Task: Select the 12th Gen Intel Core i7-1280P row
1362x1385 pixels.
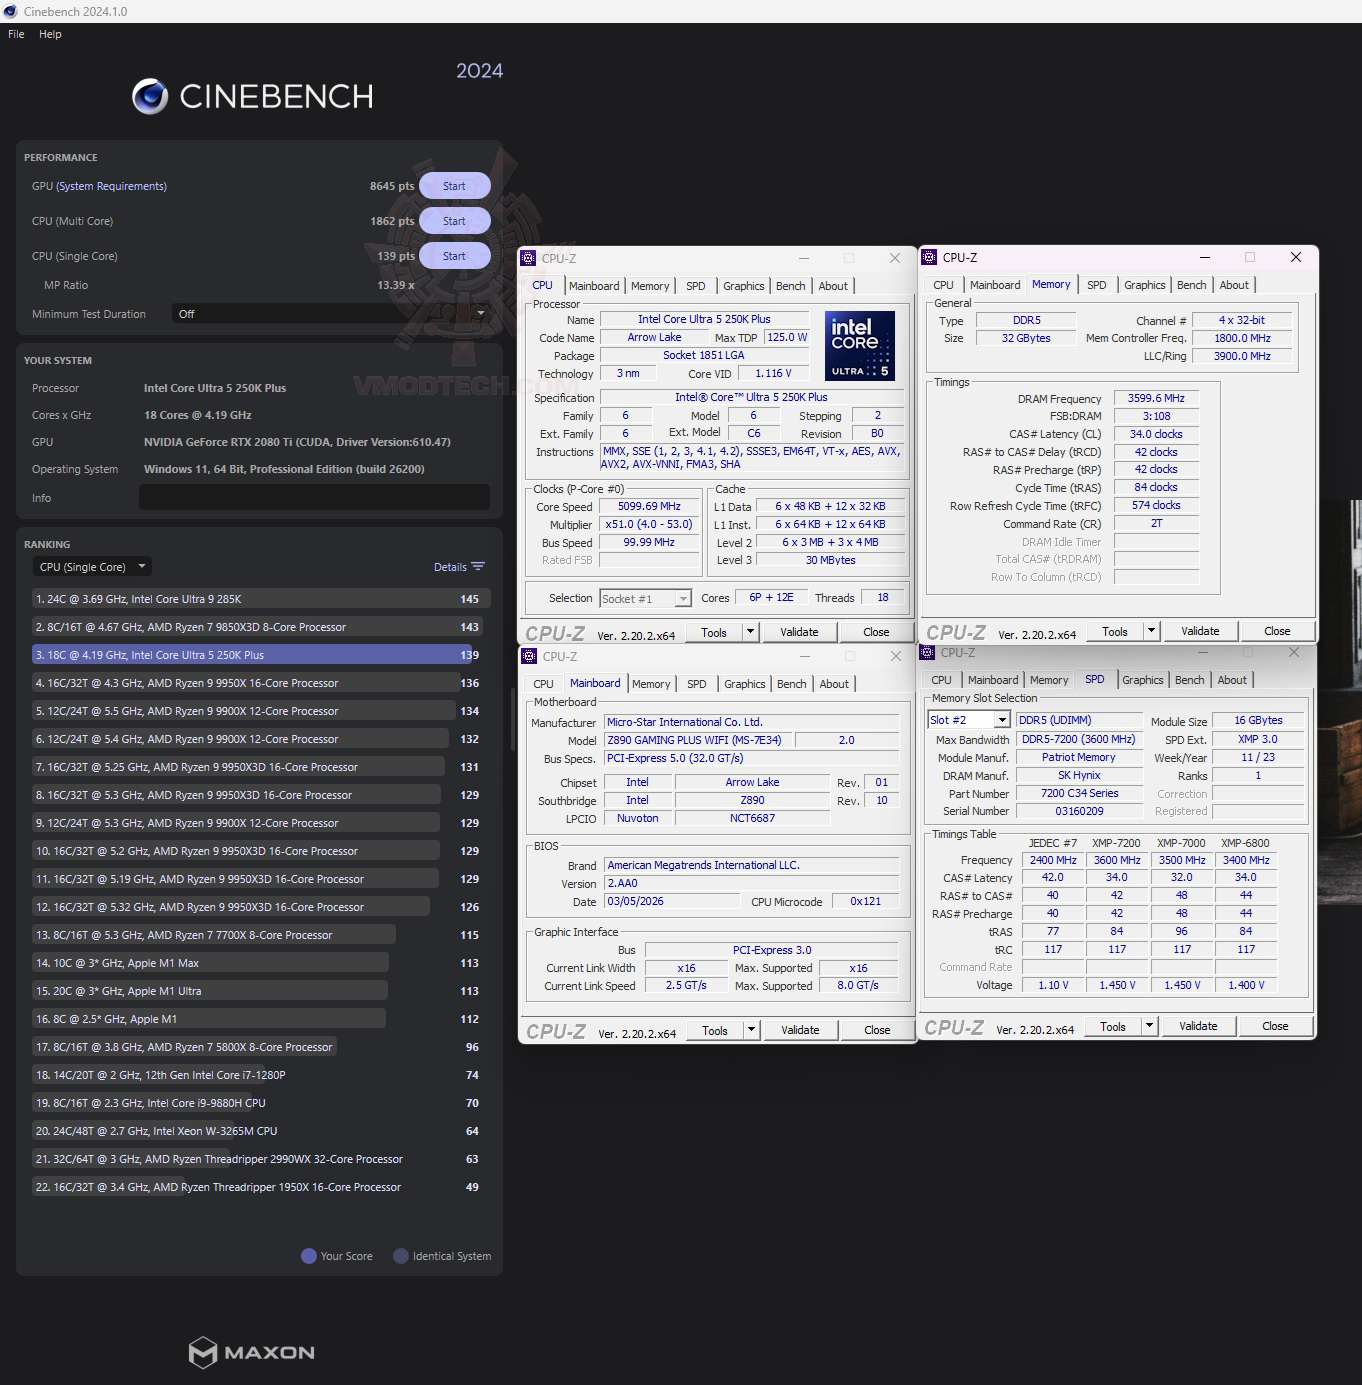Action: [261, 1075]
